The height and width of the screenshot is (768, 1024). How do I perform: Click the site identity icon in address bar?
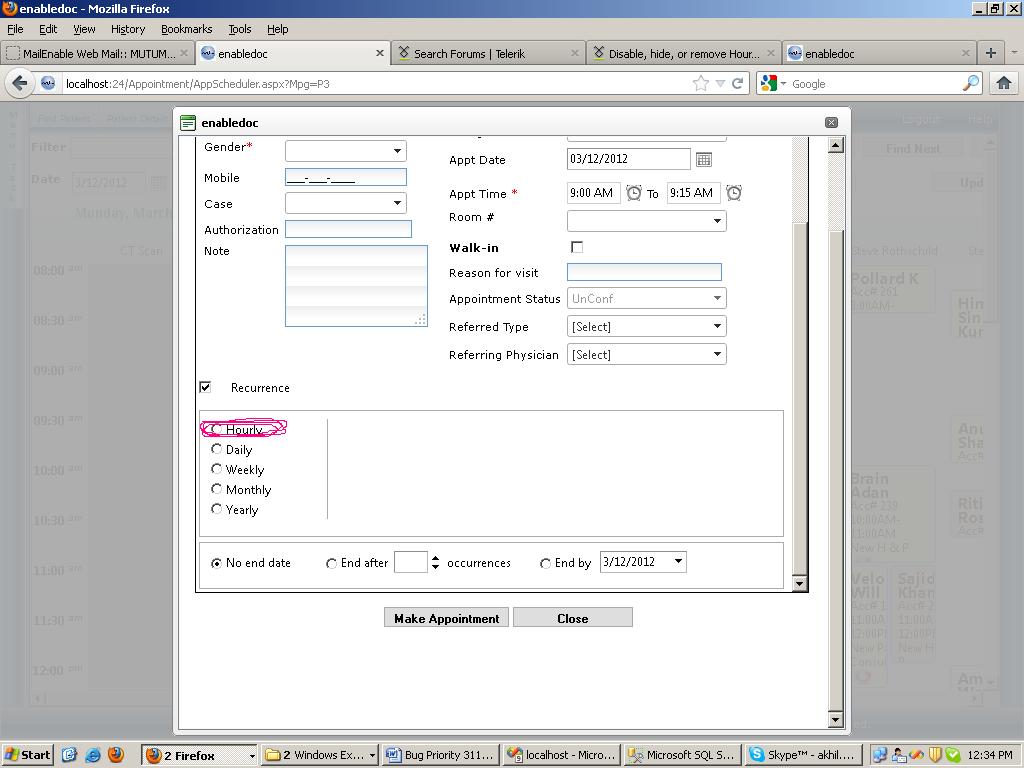48,83
